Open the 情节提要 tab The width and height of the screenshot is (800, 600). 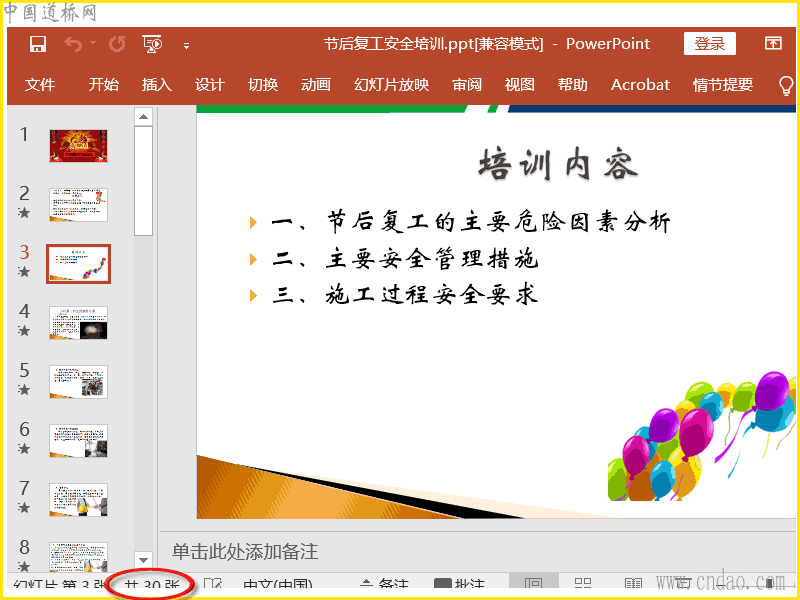pyautogui.click(x=722, y=84)
